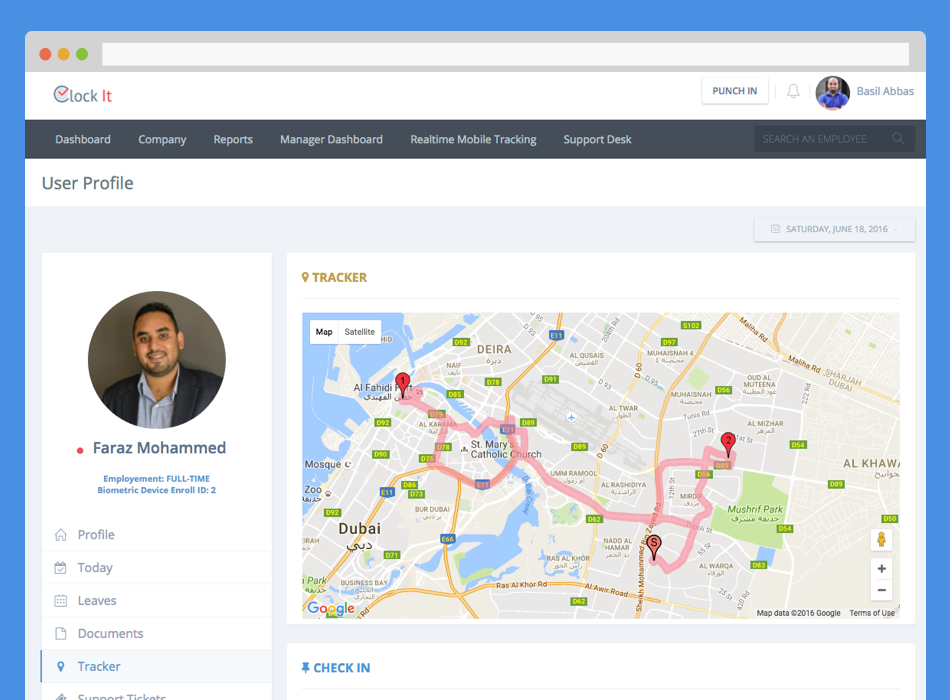Click Basil Abbas profile avatar
950x700 pixels.
[x=832, y=92]
